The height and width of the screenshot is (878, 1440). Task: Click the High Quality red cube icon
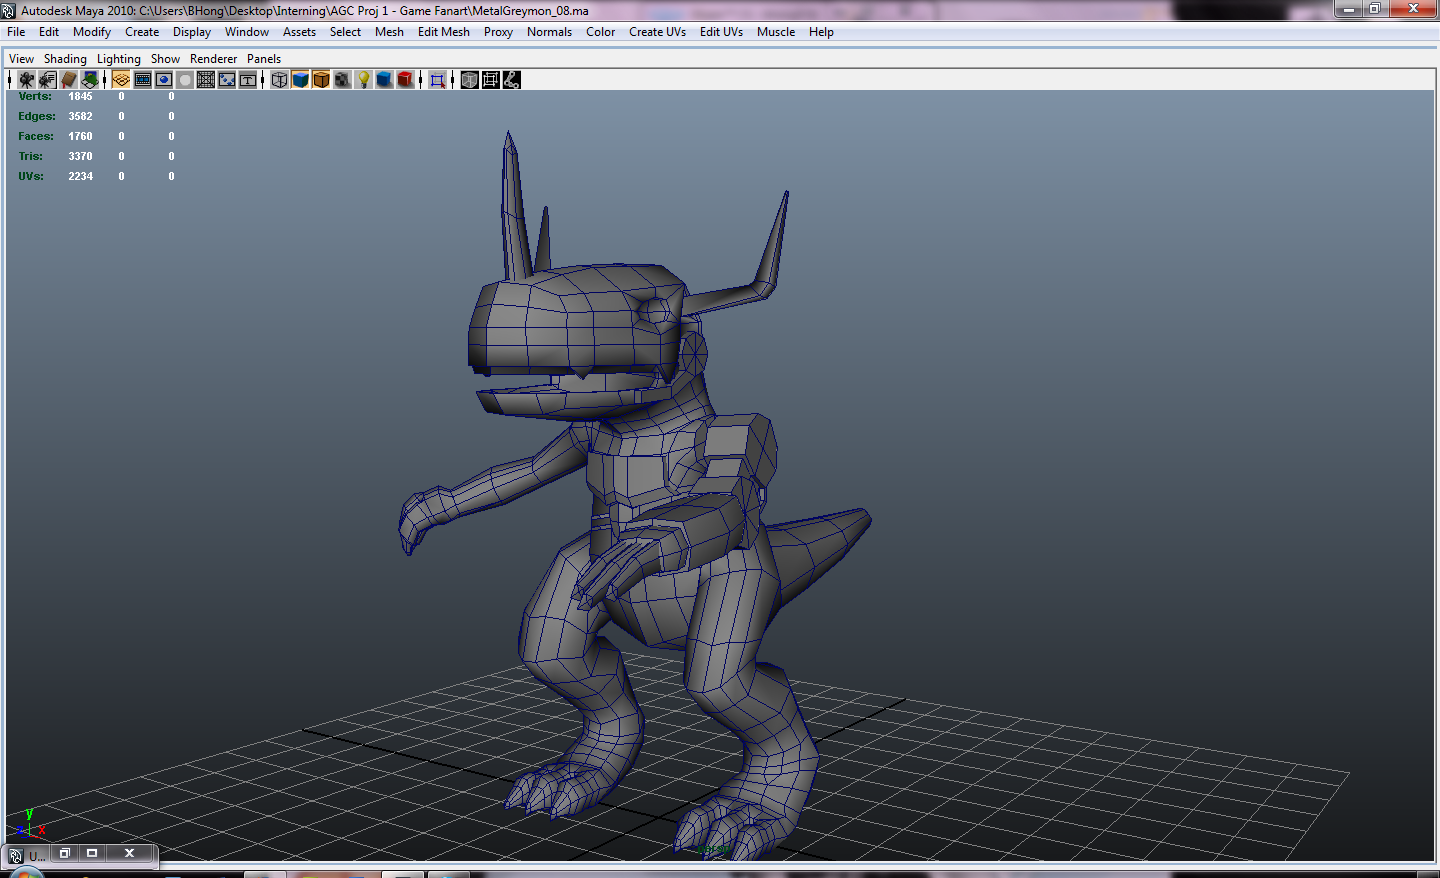pyautogui.click(x=405, y=80)
